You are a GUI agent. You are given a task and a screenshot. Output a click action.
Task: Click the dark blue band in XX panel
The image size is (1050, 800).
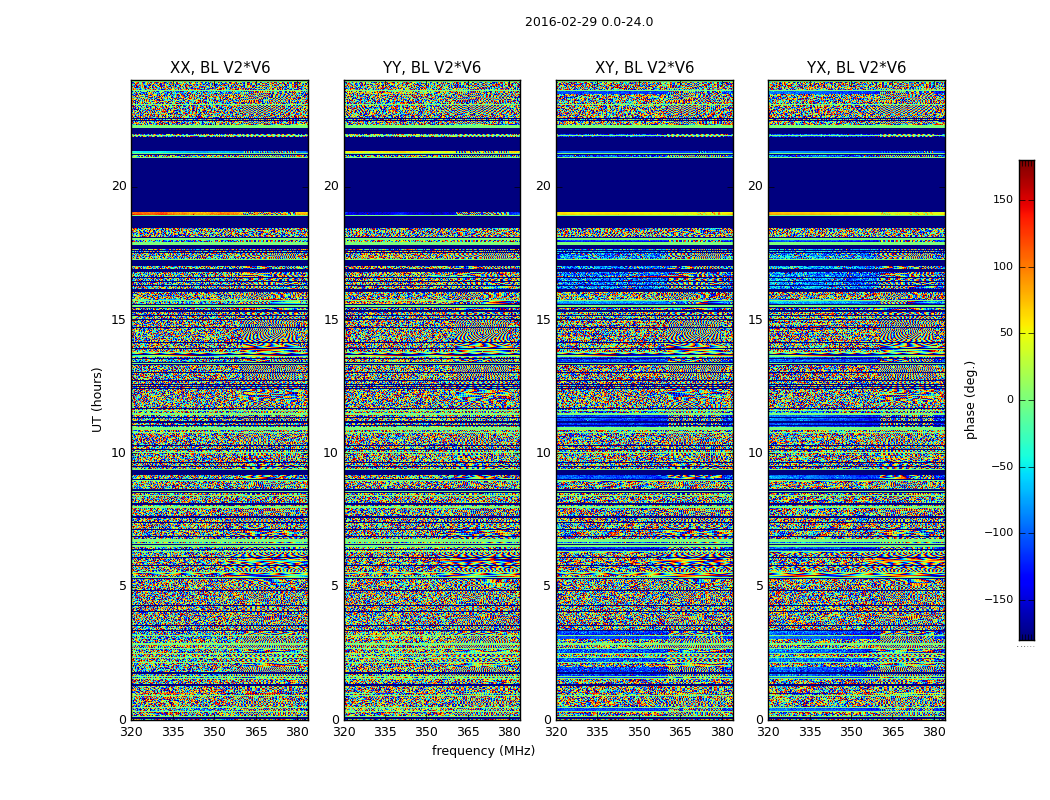(x=220, y=185)
